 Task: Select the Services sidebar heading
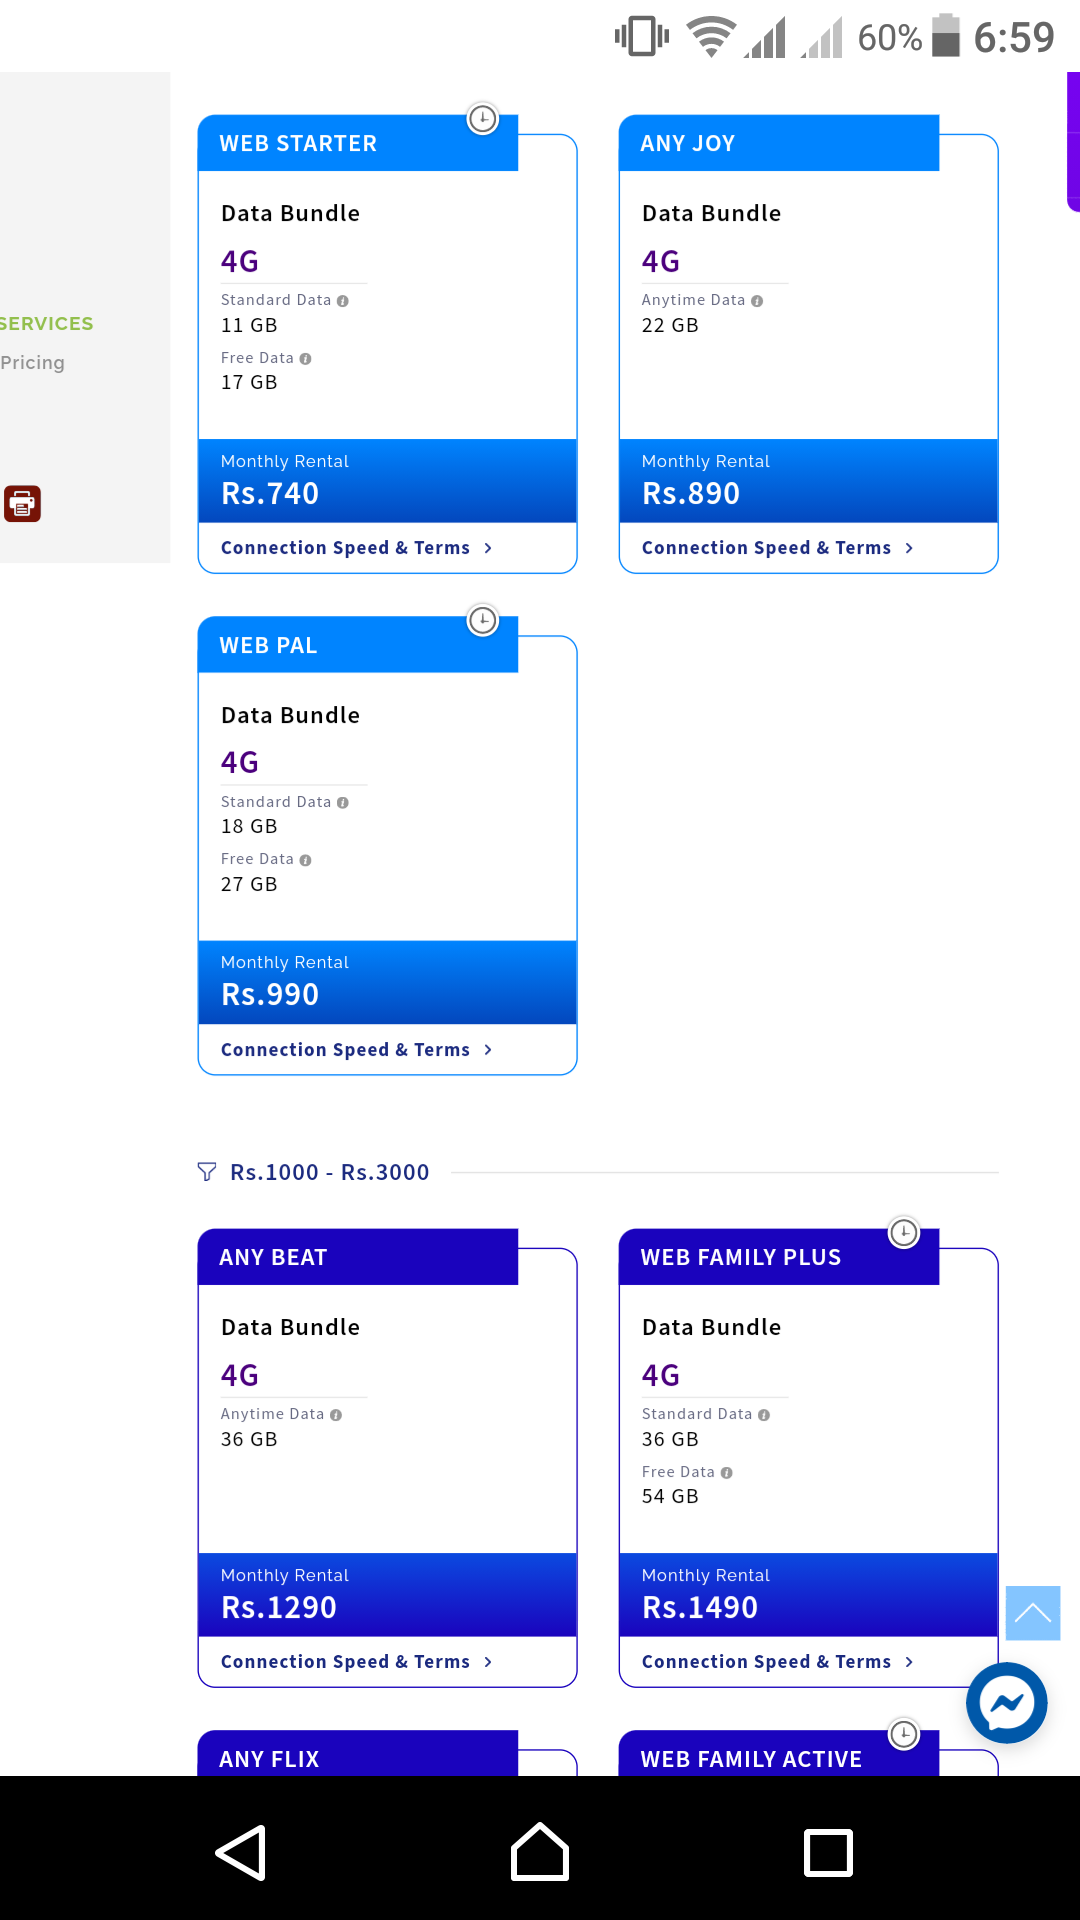[46, 324]
